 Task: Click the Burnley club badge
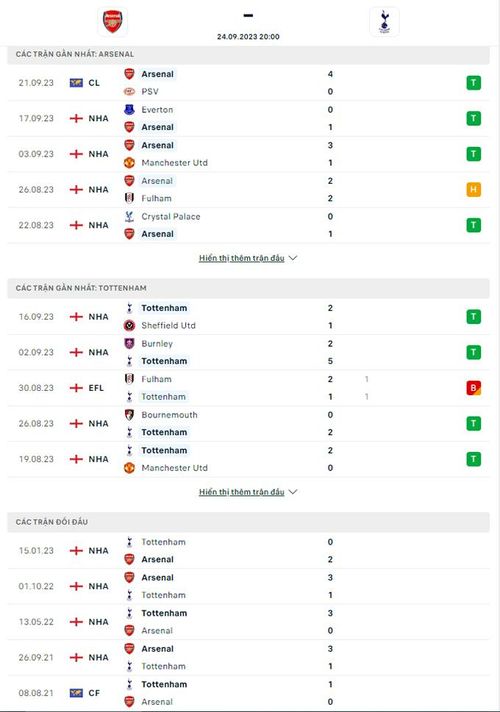tap(129, 343)
